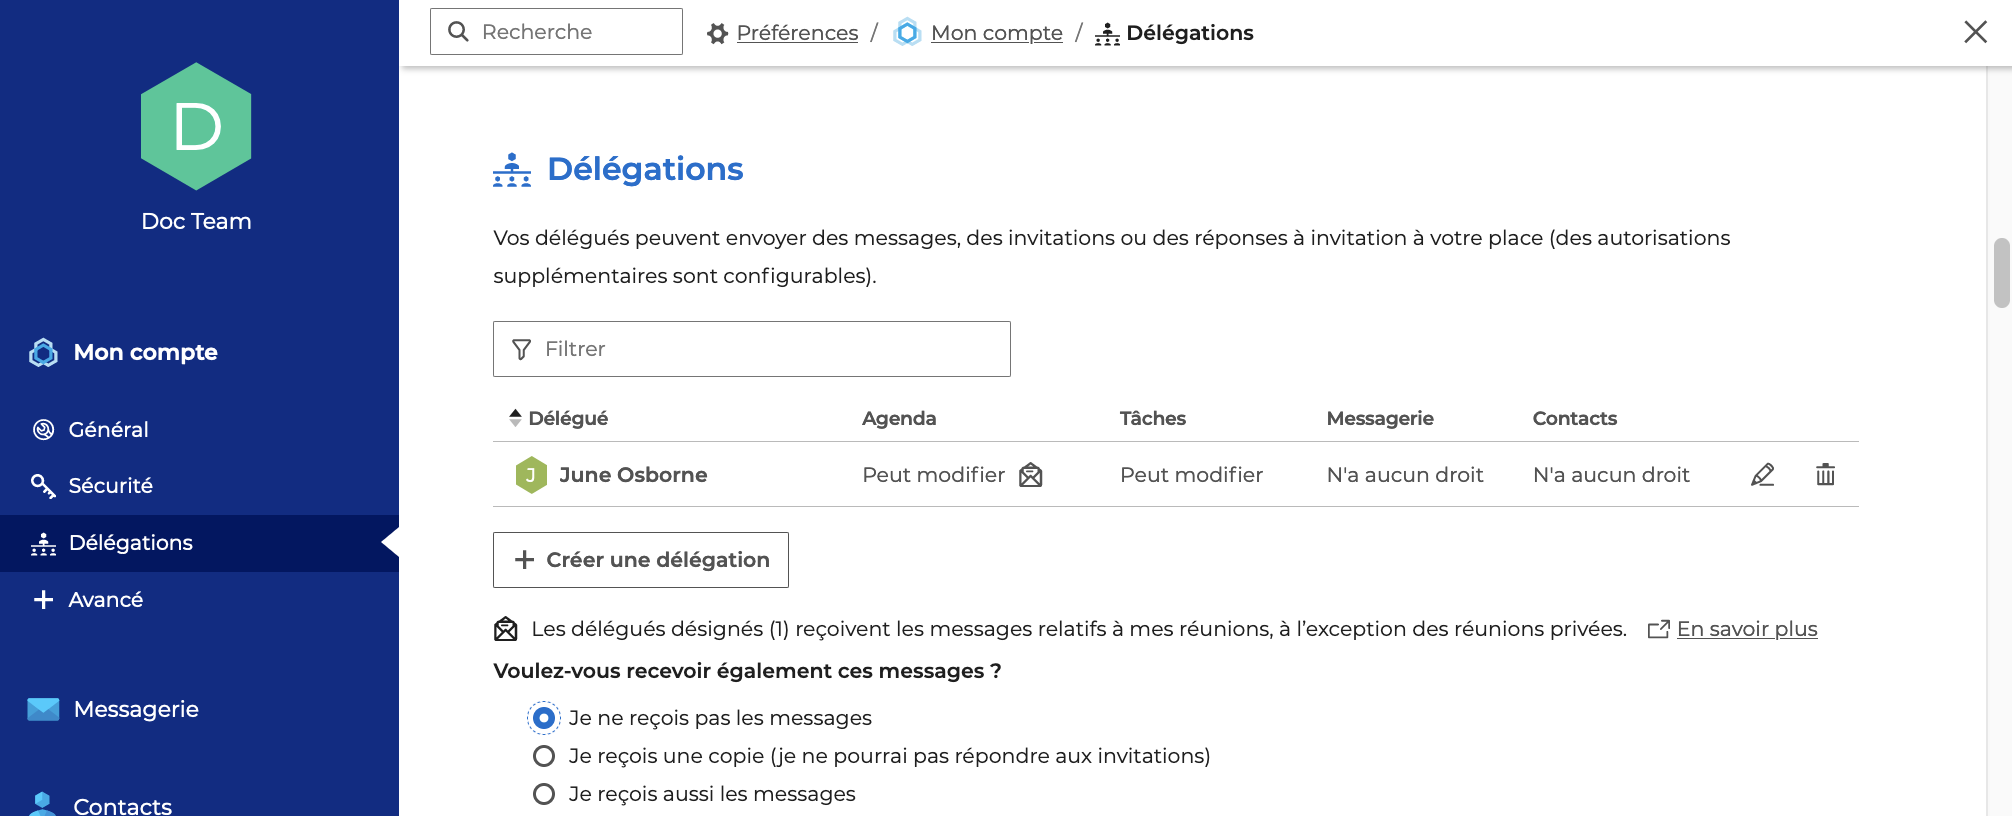This screenshot has width=2012, height=816.
Task: Click the vertical scrollbar thumb
Action: (2001, 272)
